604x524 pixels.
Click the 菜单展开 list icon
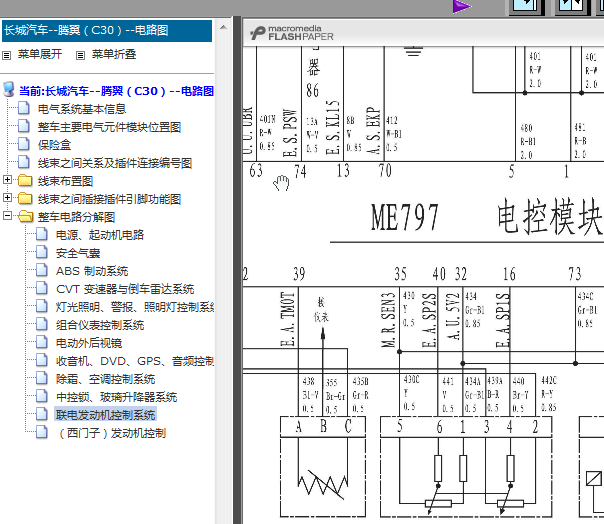7,55
